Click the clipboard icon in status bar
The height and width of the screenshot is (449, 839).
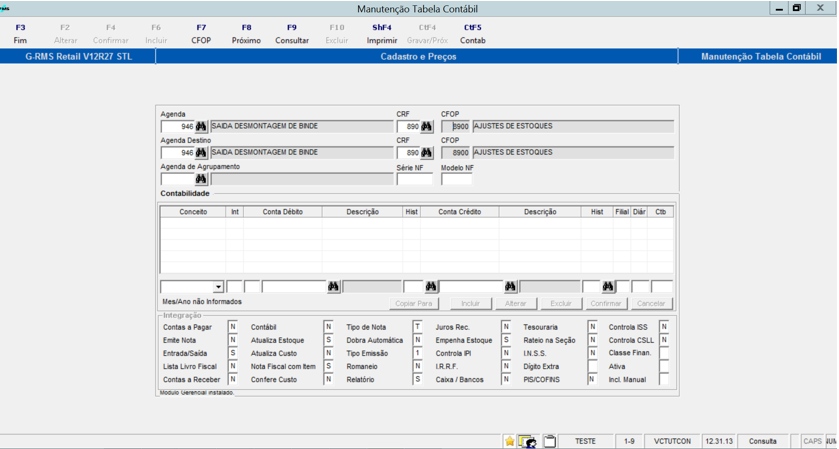click(550, 442)
